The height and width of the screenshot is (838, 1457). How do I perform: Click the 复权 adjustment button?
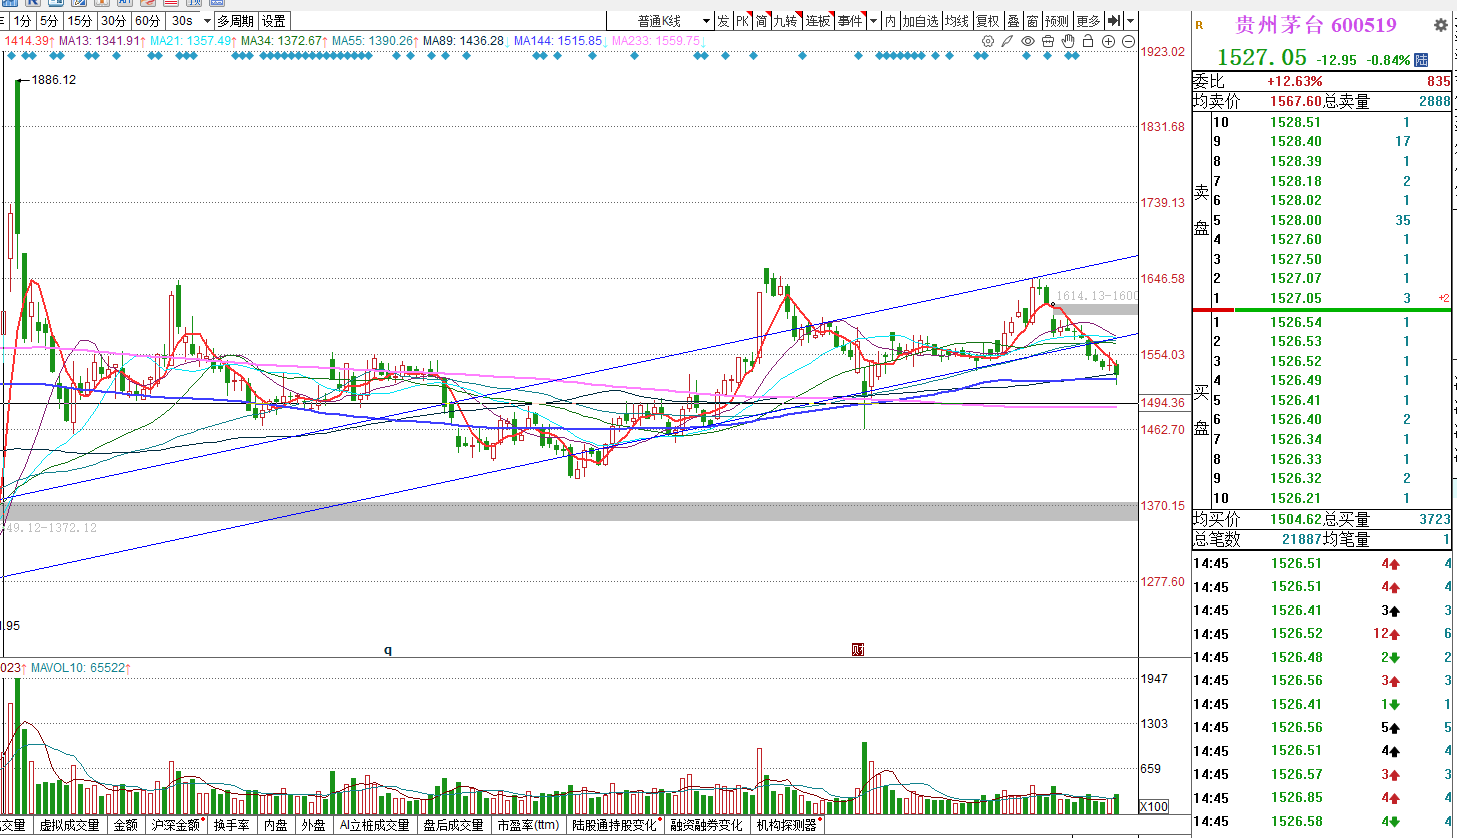click(x=988, y=20)
